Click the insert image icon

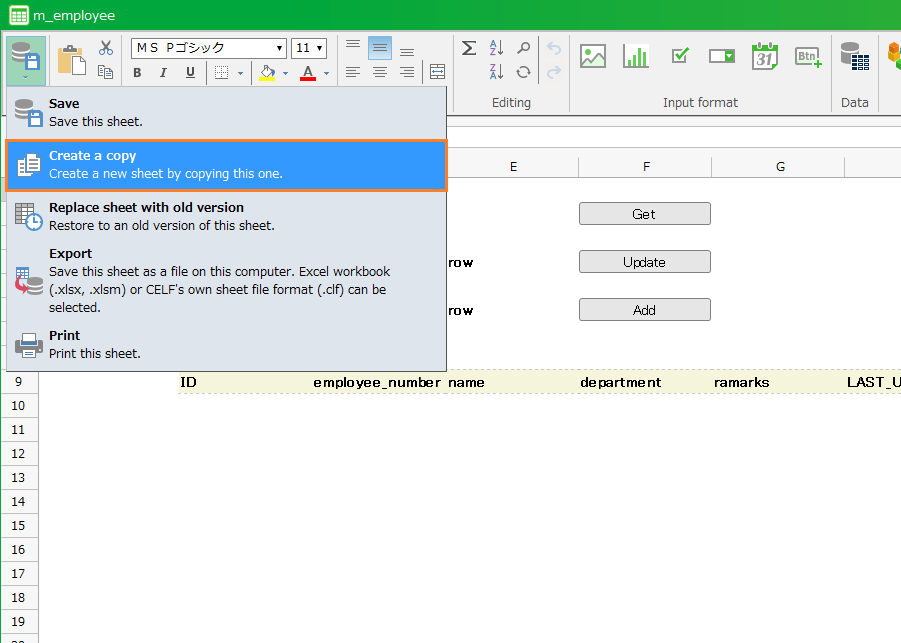click(593, 57)
